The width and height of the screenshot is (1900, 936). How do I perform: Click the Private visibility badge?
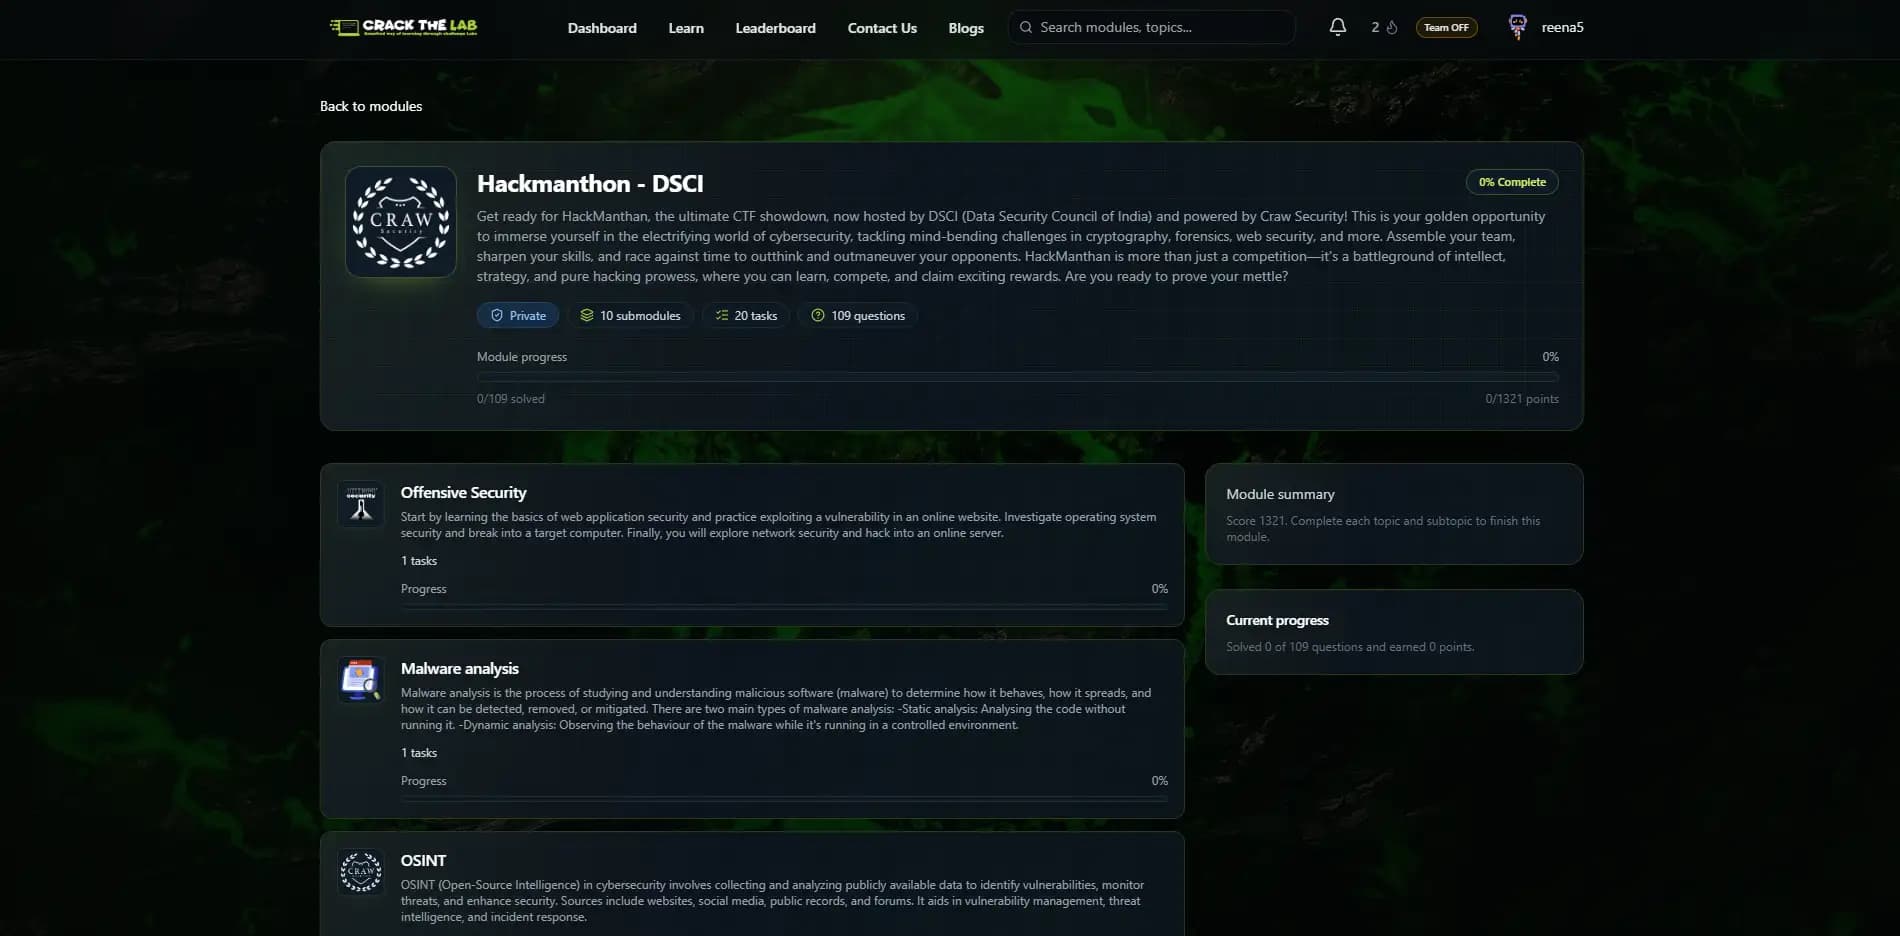click(517, 315)
